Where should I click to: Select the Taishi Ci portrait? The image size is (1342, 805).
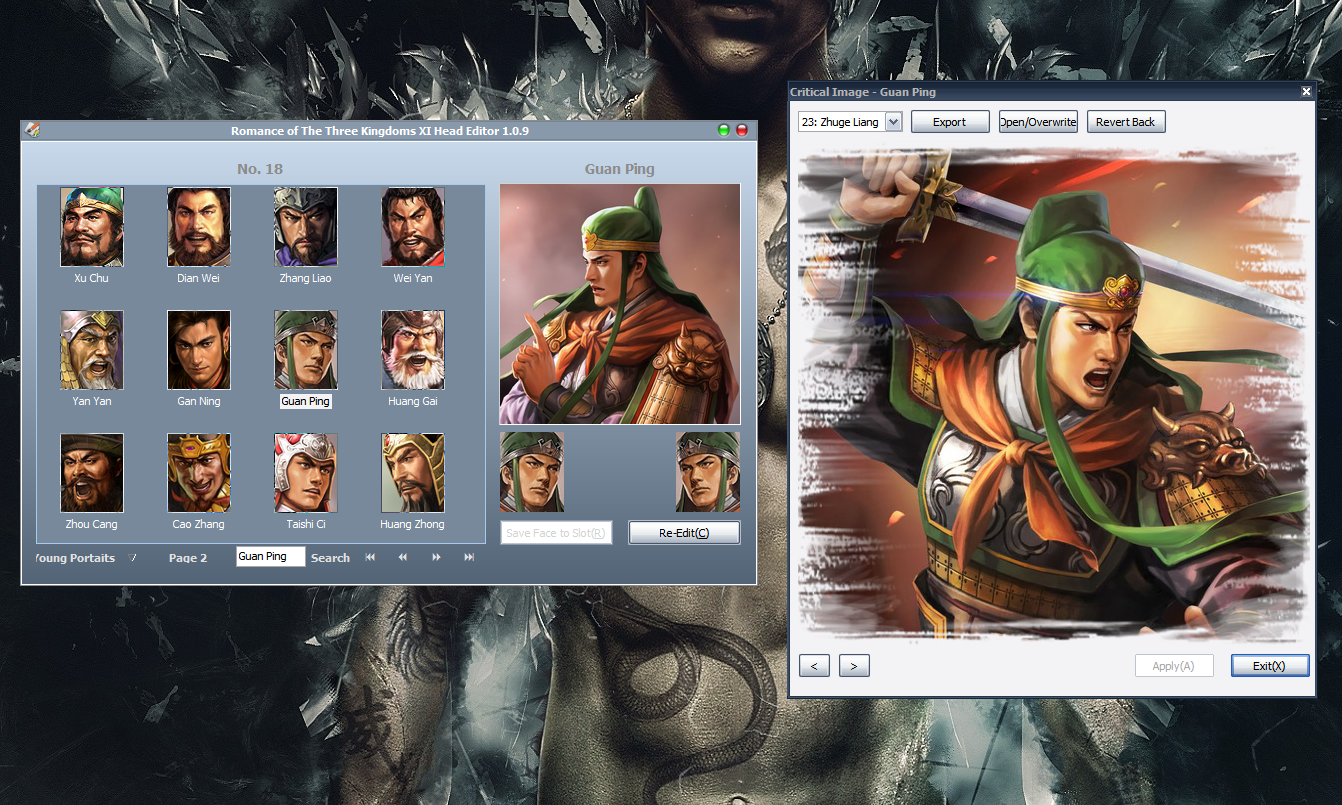click(x=306, y=473)
